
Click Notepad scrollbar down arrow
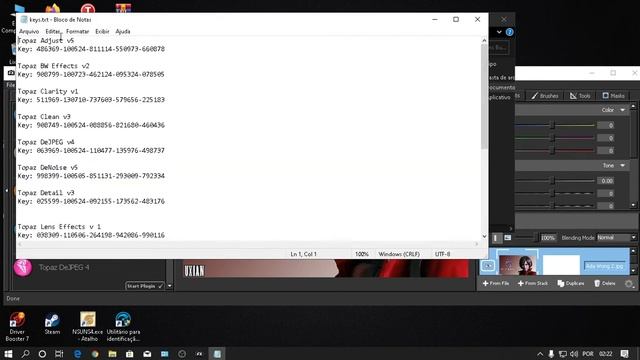(x=484, y=236)
